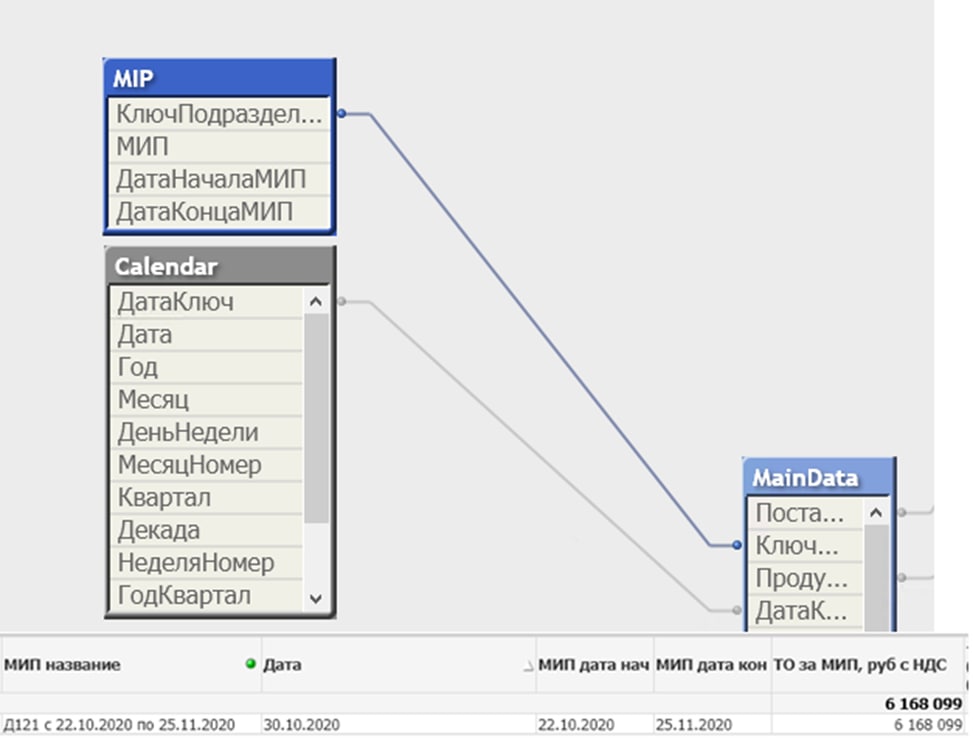Click ТО за МИП, руб с НДС header
The height and width of the screenshot is (739, 973).
point(860,665)
